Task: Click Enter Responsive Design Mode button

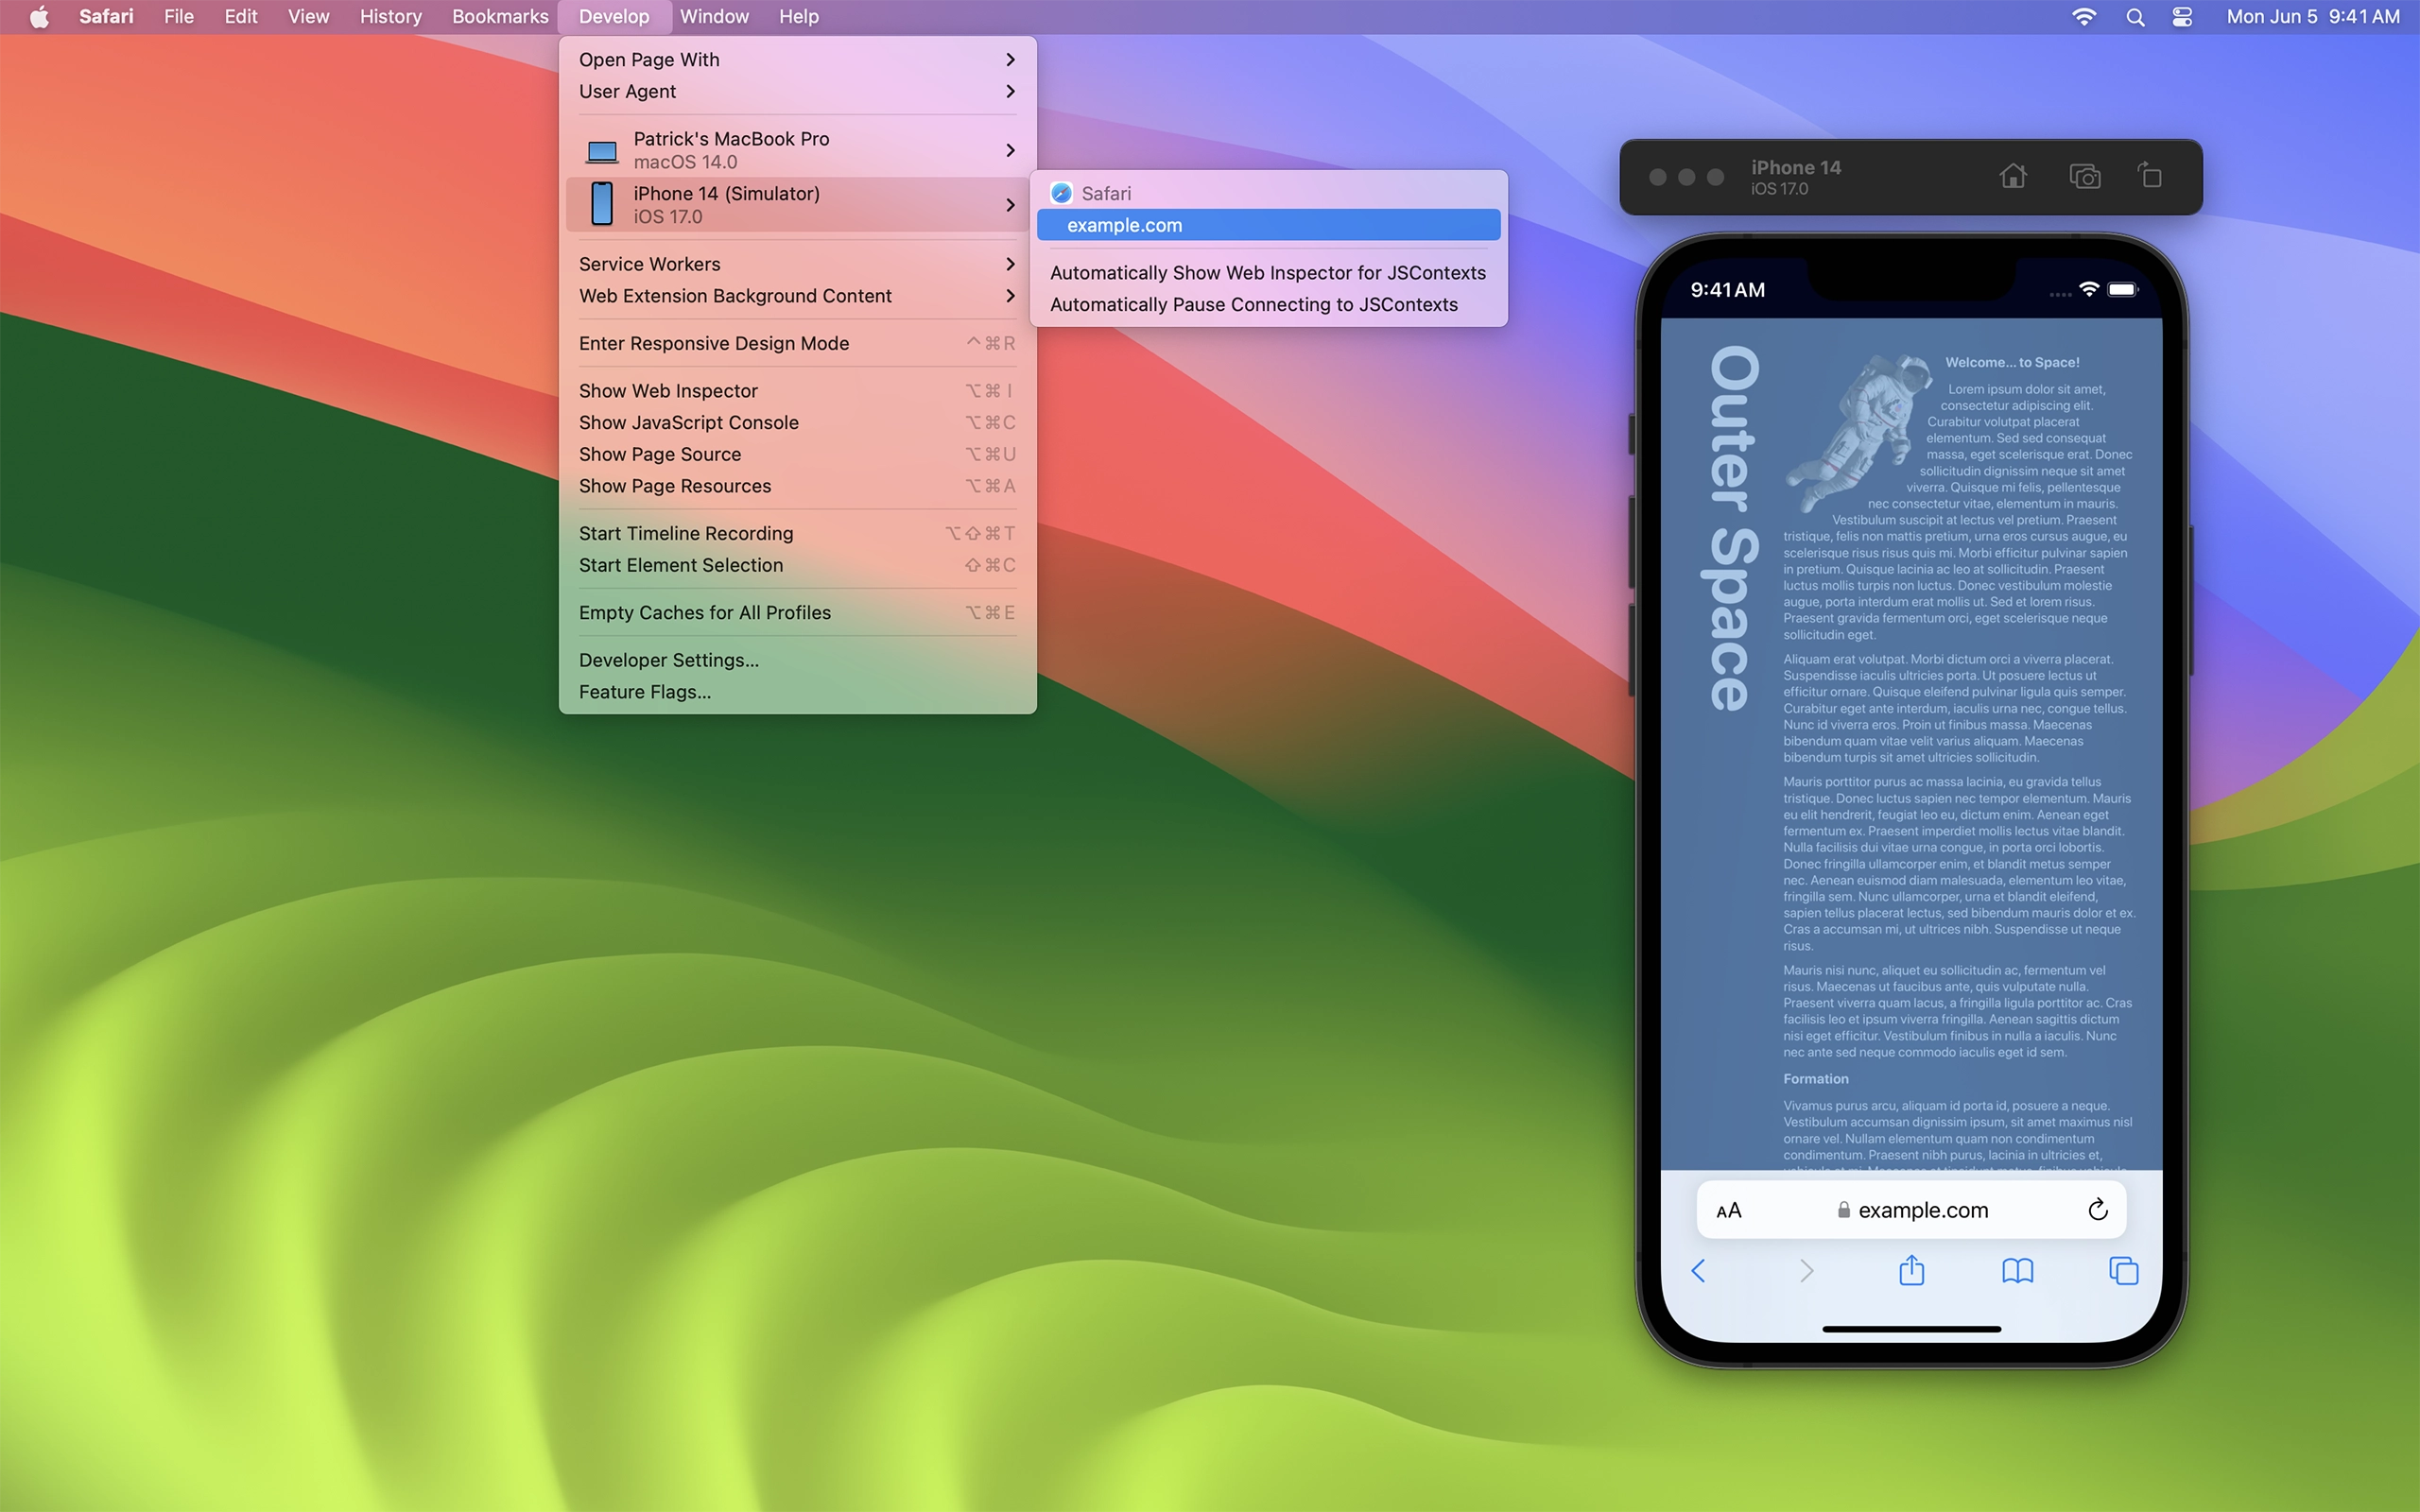Action: pyautogui.click(x=715, y=343)
